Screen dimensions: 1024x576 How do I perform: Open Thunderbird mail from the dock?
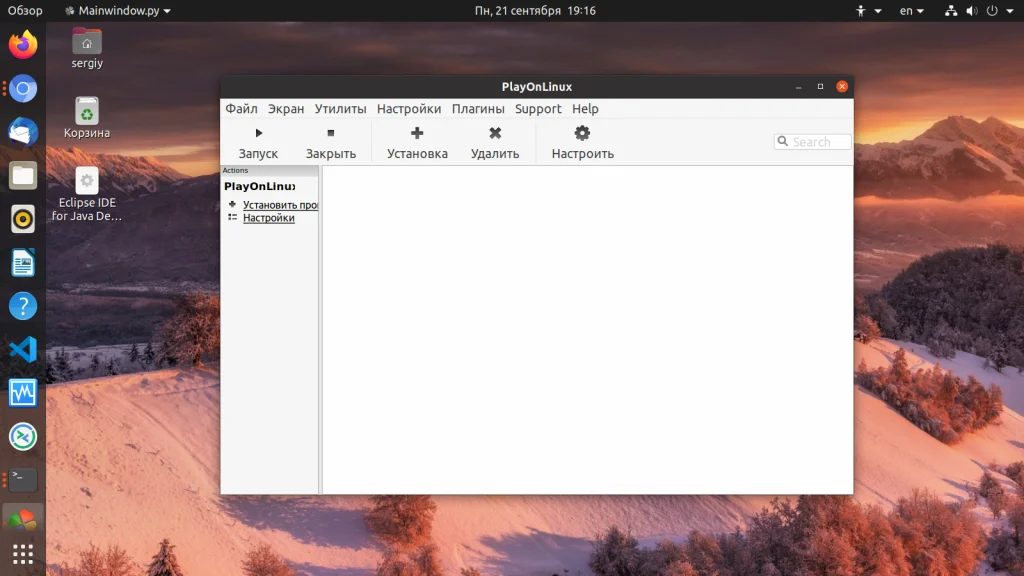(x=23, y=132)
